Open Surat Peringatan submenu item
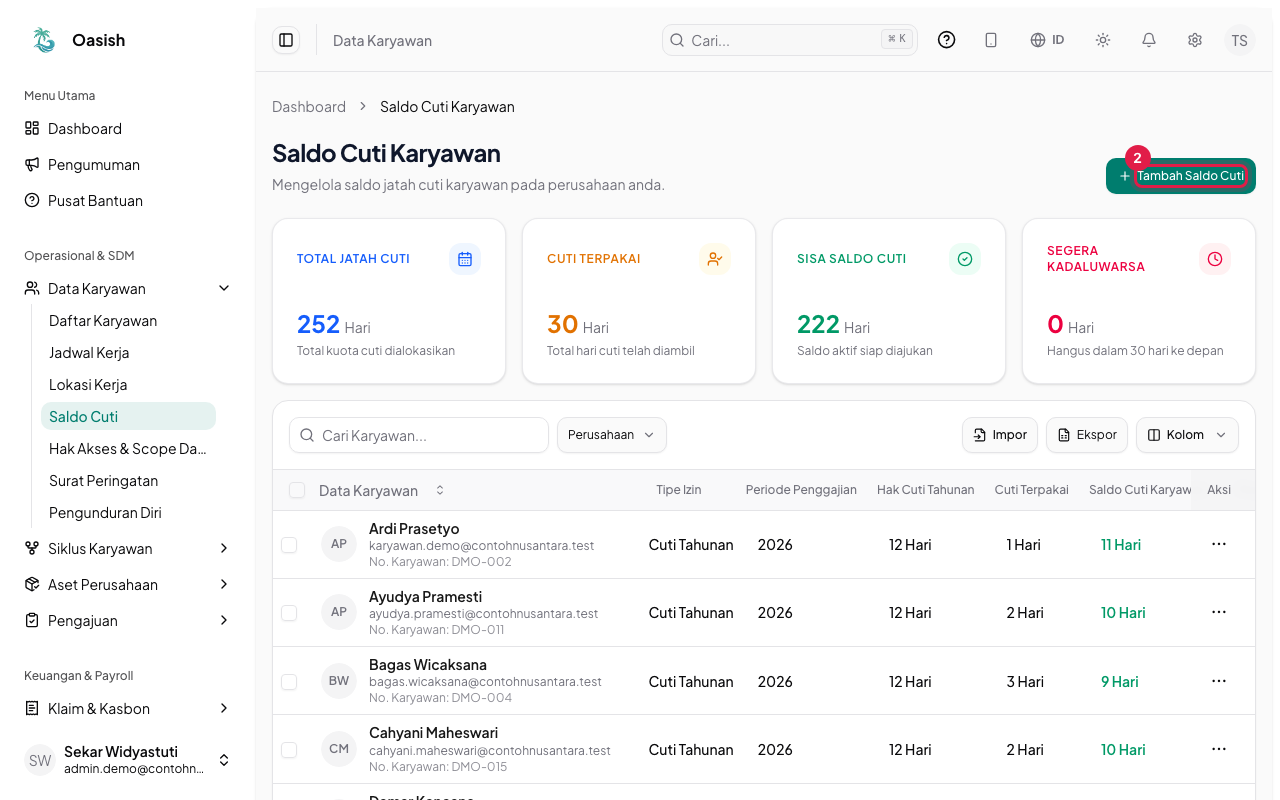Screen dimensions: 1280x800 pyautogui.click(x=128, y=480)
